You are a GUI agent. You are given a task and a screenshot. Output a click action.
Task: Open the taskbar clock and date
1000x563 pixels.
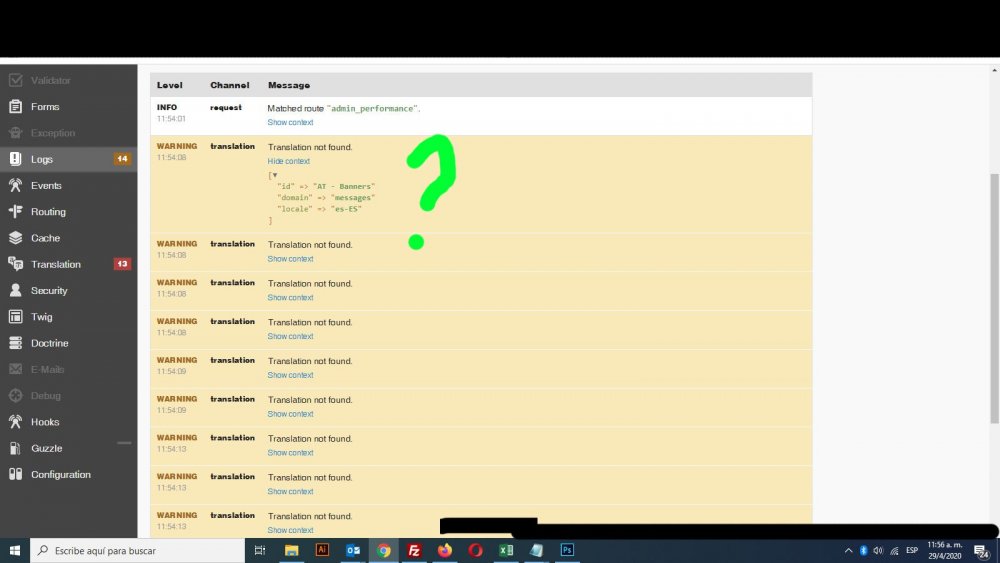point(945,550)
